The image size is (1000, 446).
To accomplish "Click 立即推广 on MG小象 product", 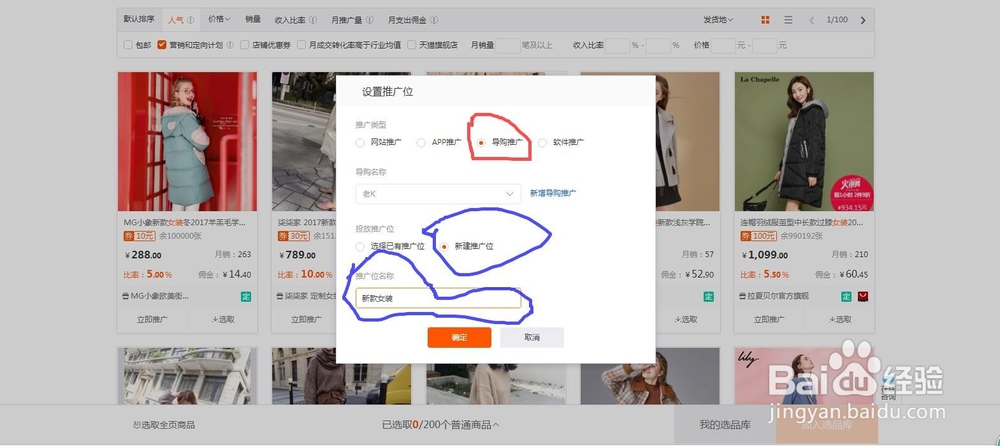I will pyautogui.click(x=152, y=319).
